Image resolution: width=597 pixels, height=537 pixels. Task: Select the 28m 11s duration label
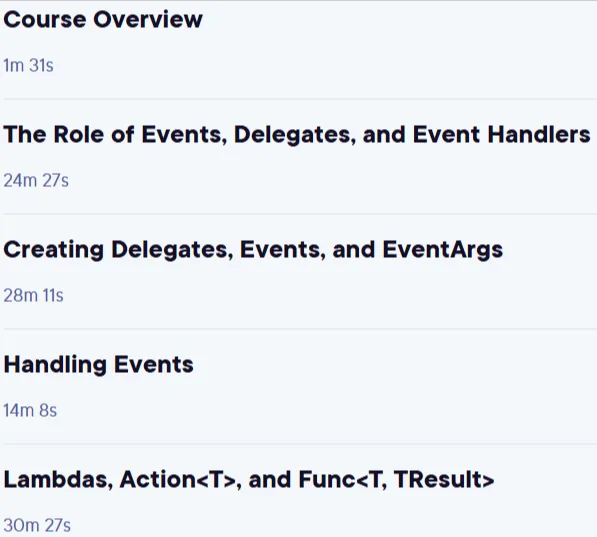34,296
